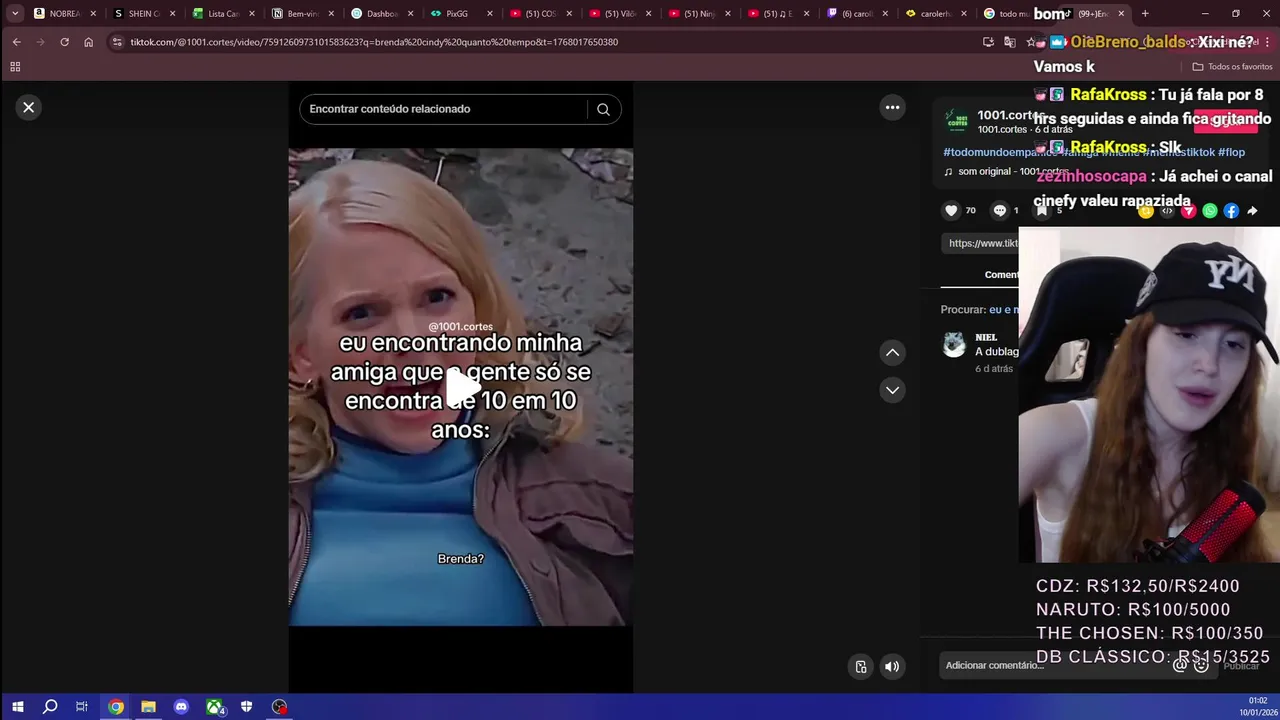Open the tab search dropdown arrow

coord(15,14)
